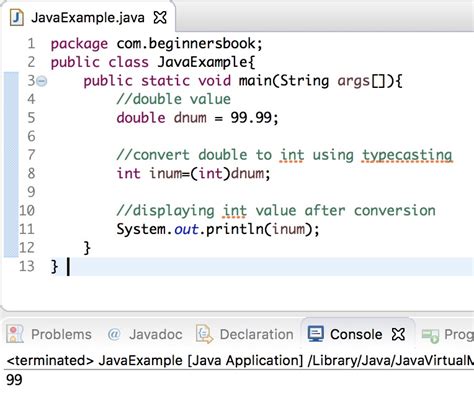Click the //double value comment
Screen dimensions: 474x406
(173, 99)
